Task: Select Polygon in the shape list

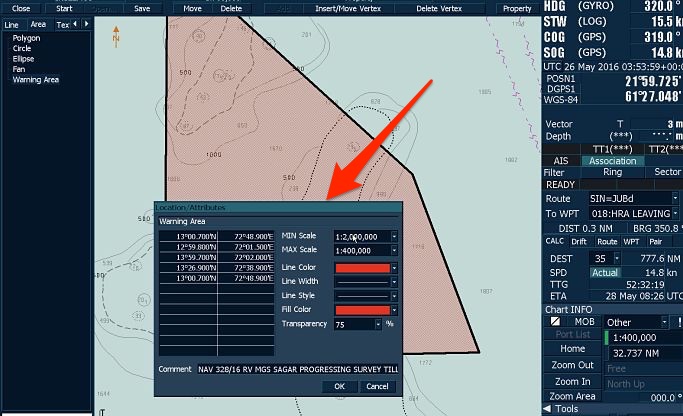Action: (27, 38)
